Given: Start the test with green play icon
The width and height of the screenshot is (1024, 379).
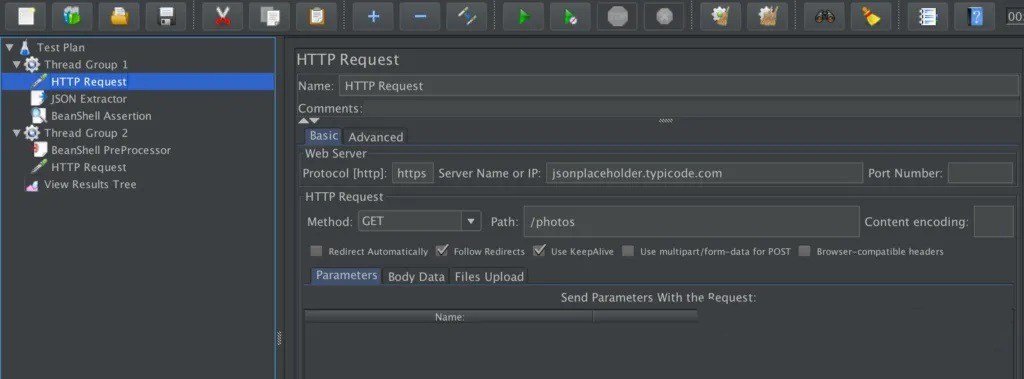Looking at the screenshot, I should [x=523, y=16].
